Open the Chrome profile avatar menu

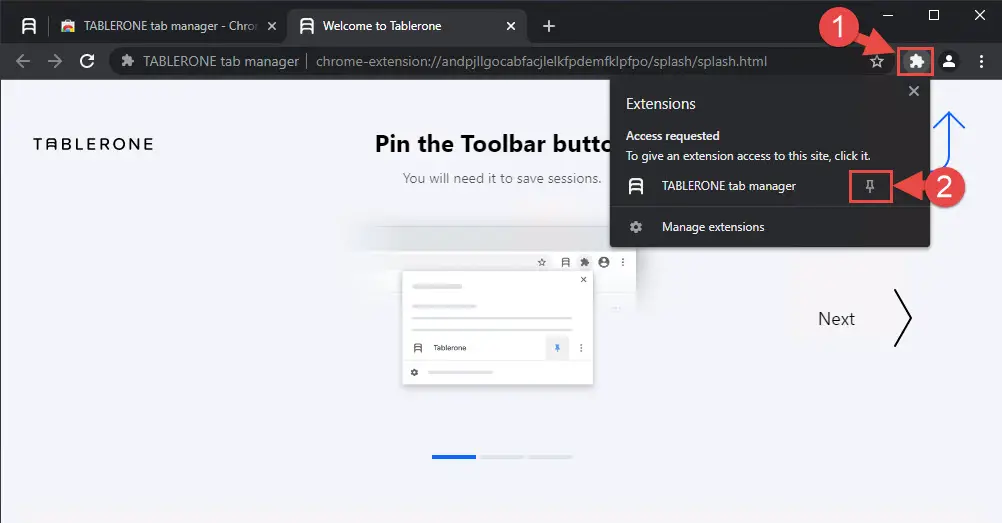point(949,61)
